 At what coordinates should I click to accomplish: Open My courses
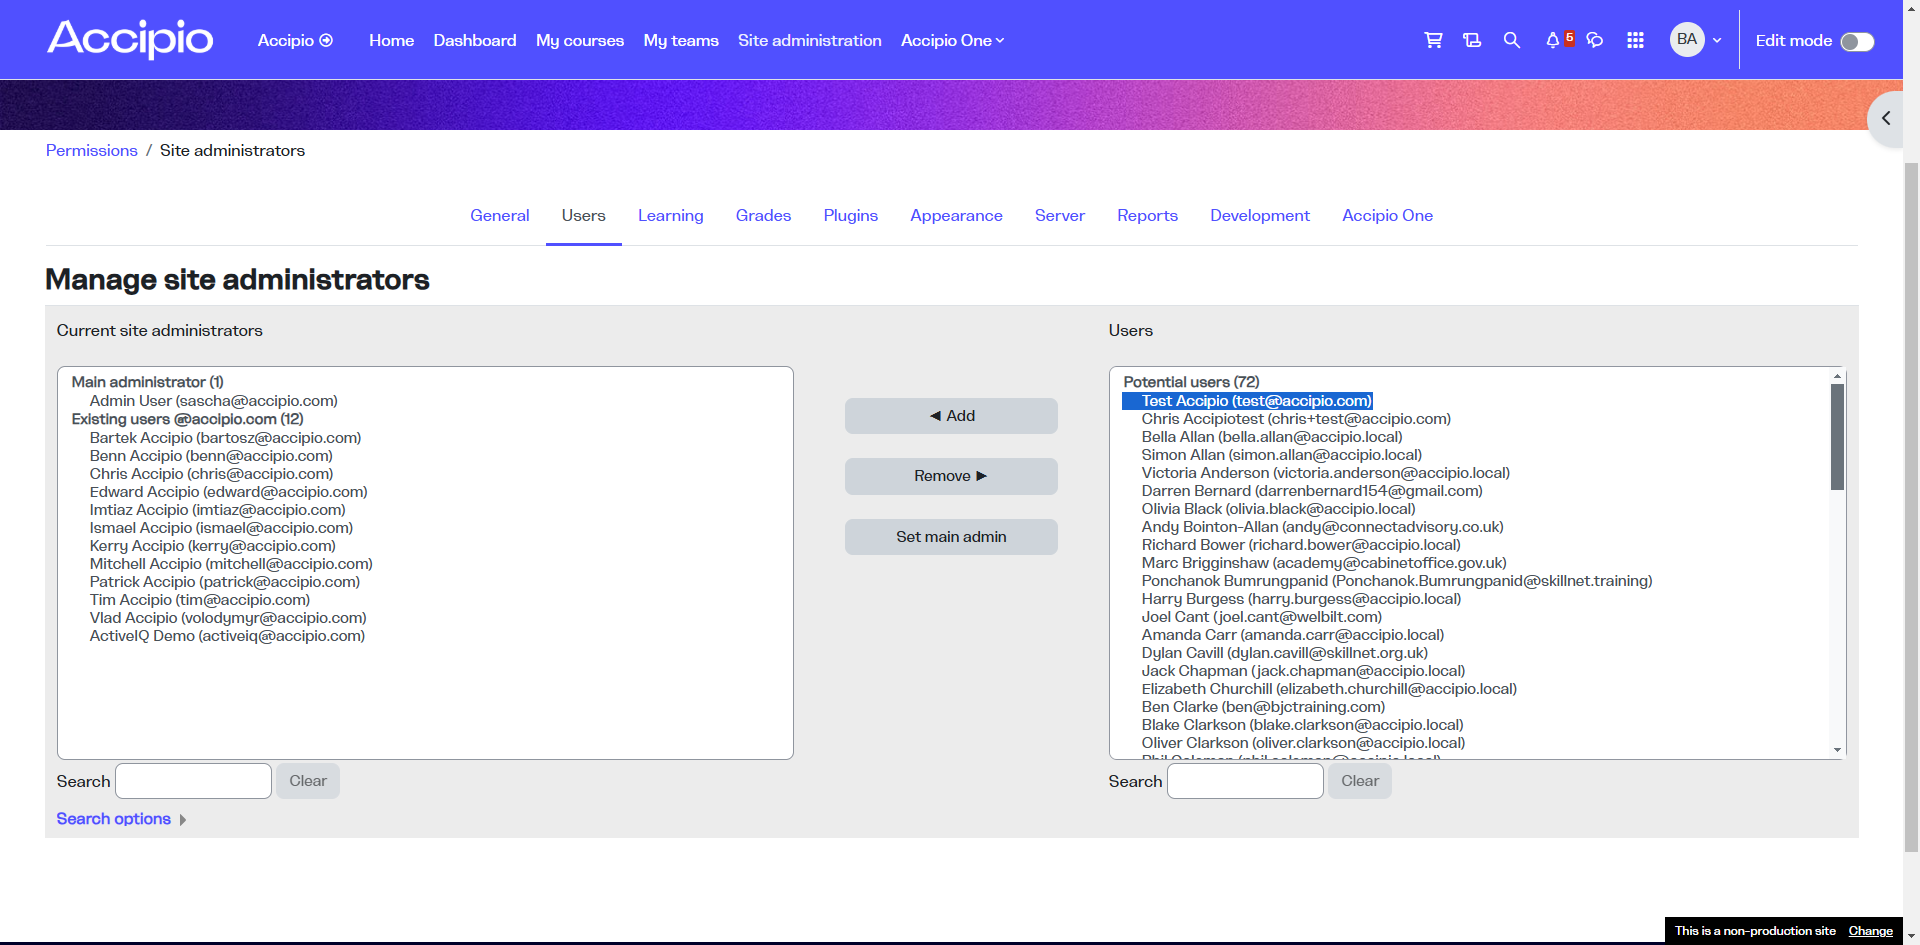coord(580,40)
